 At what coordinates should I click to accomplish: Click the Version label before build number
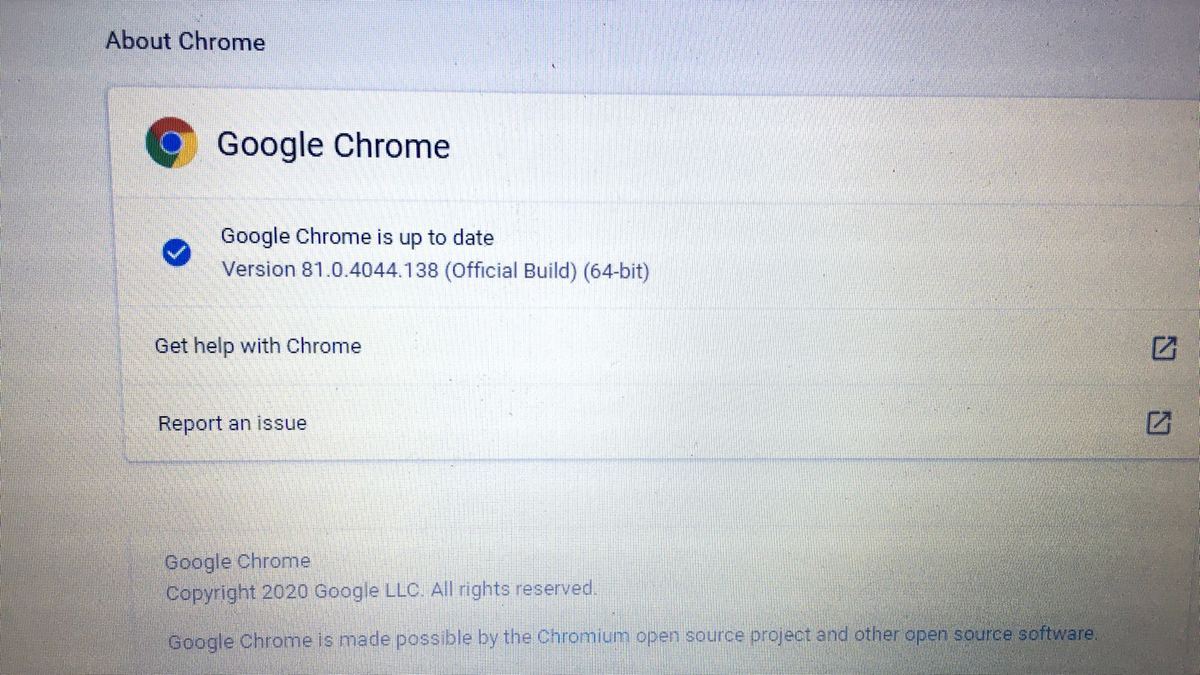tap(258, 270)
